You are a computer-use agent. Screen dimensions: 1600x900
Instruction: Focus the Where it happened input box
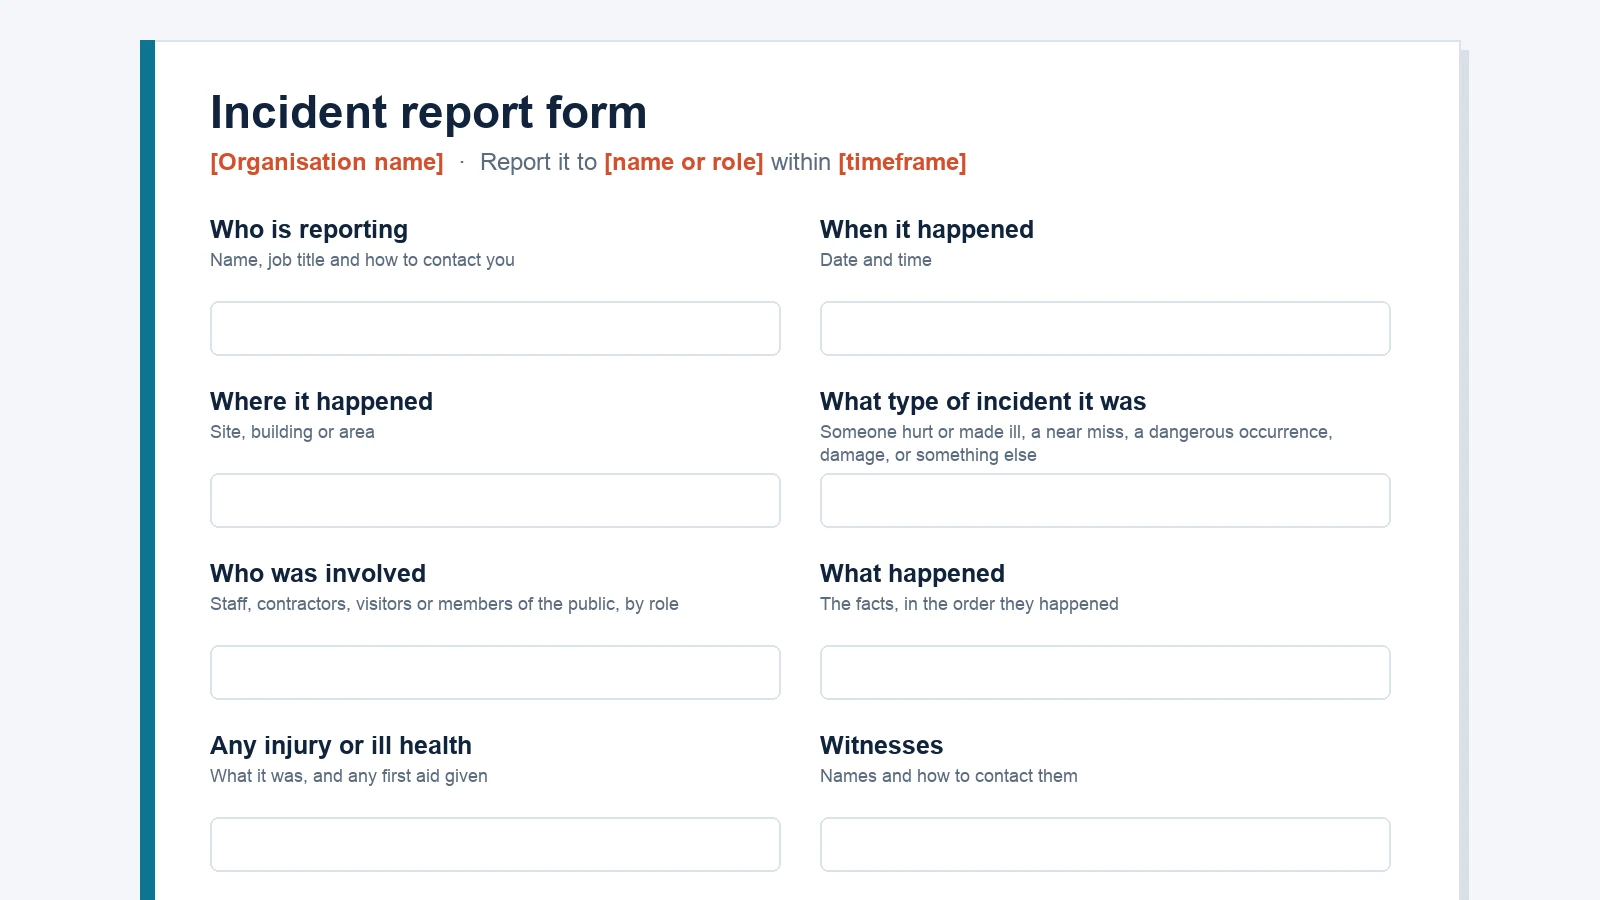(x=495, y=500)
